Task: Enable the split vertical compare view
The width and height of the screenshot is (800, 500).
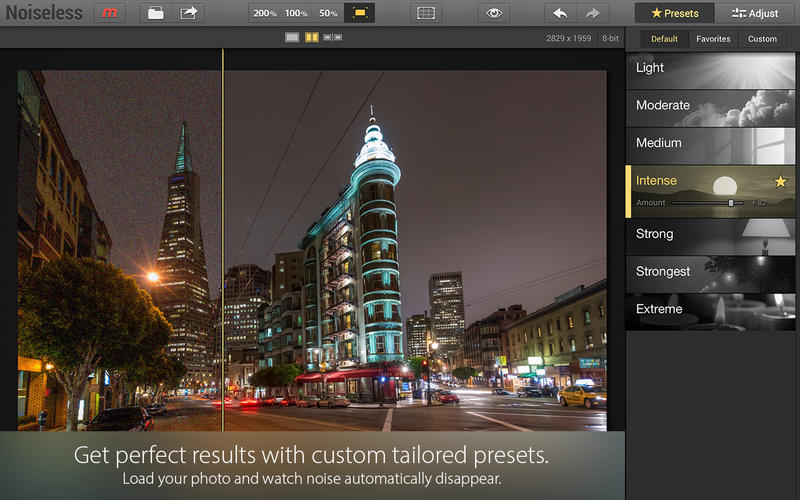Action: 312,38
